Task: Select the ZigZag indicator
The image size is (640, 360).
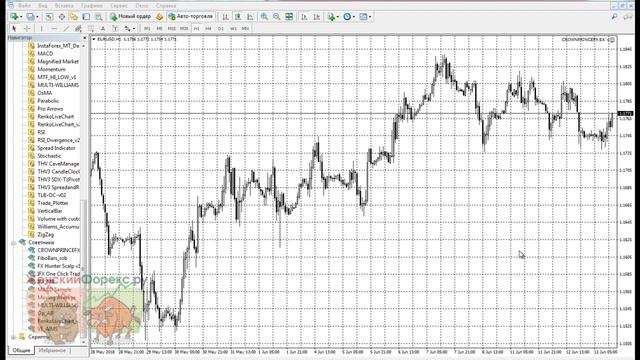Action: pos(46,235)
